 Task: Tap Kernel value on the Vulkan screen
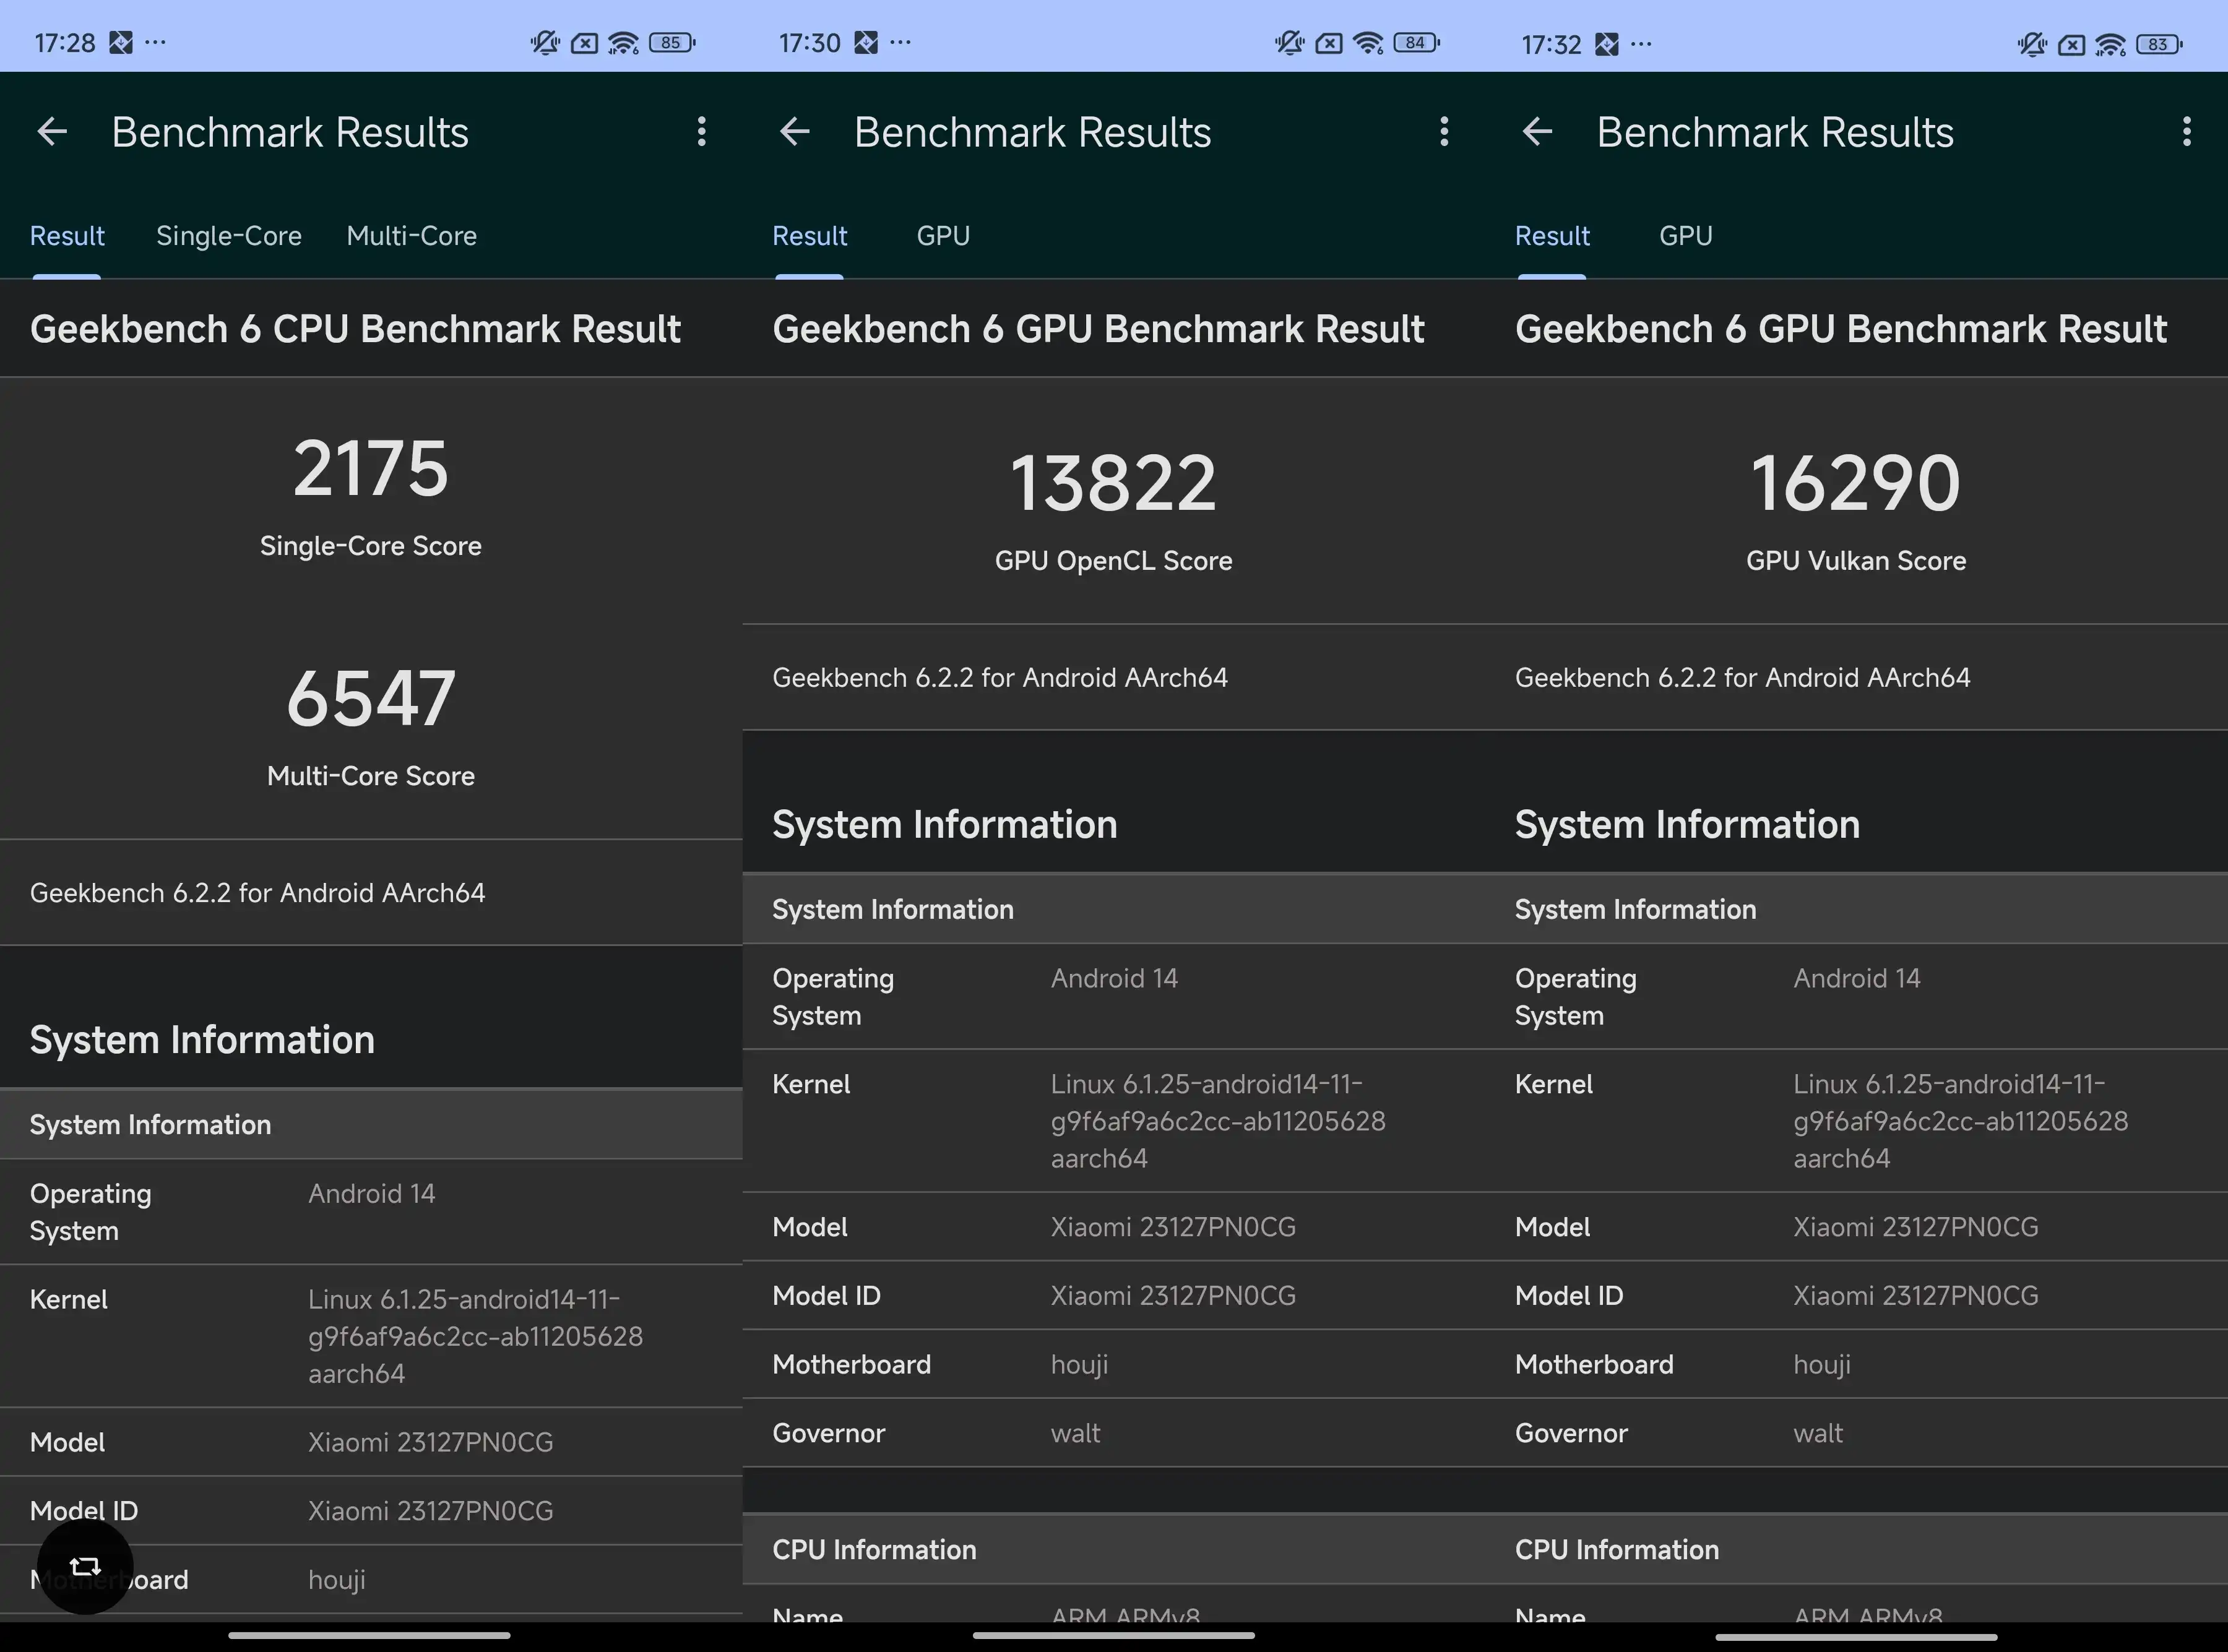tap(1961, 1122)
